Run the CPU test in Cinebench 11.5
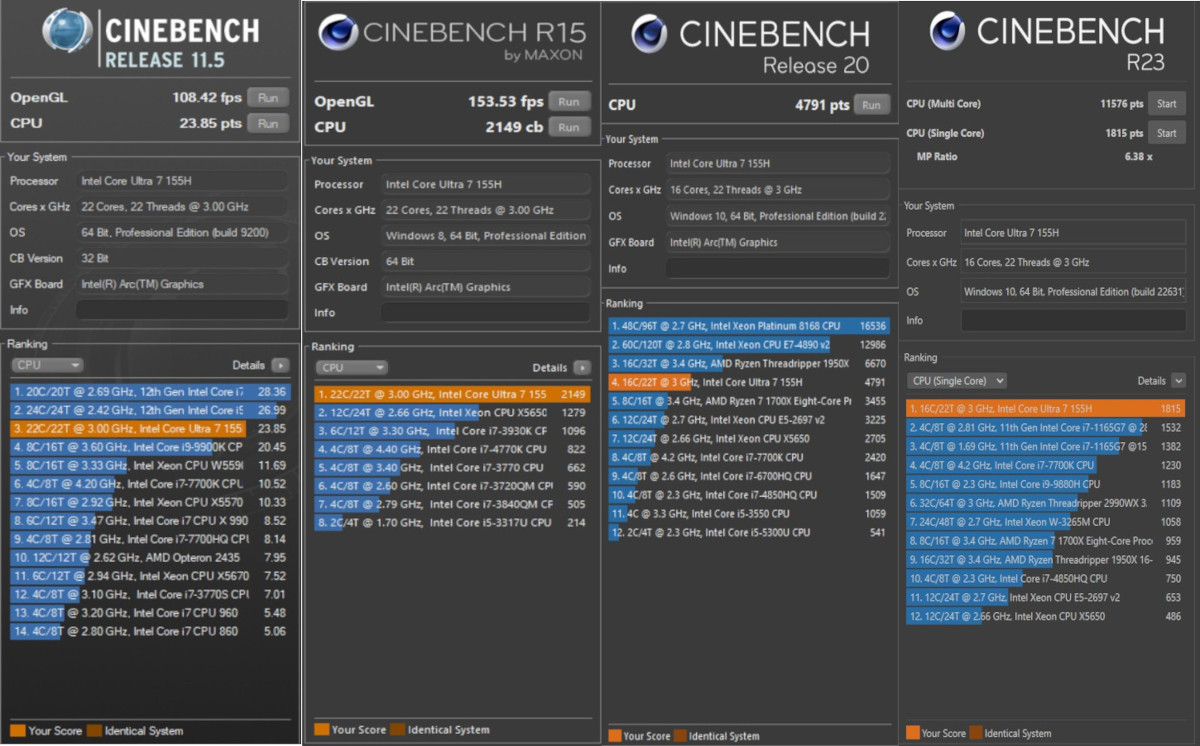Image resolution: width=1200 pixels, height=746 pixels. (268, 123)
